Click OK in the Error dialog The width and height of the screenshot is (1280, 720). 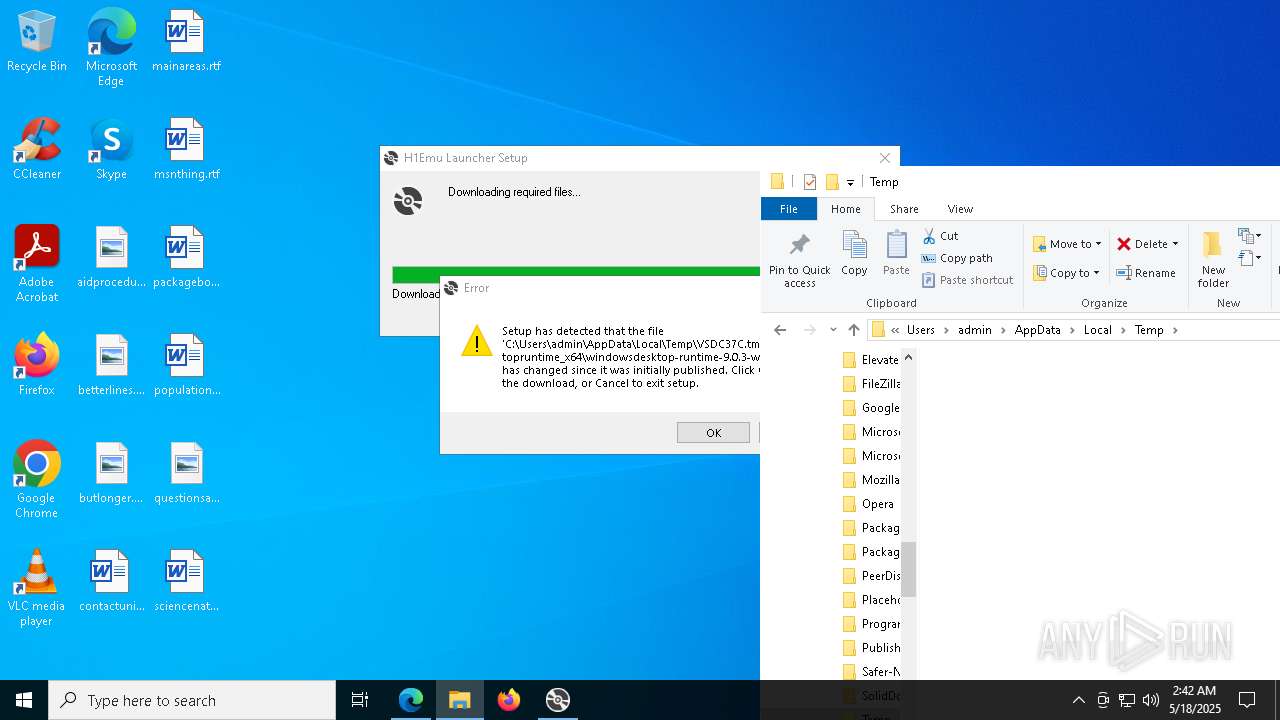pos(713,433)
